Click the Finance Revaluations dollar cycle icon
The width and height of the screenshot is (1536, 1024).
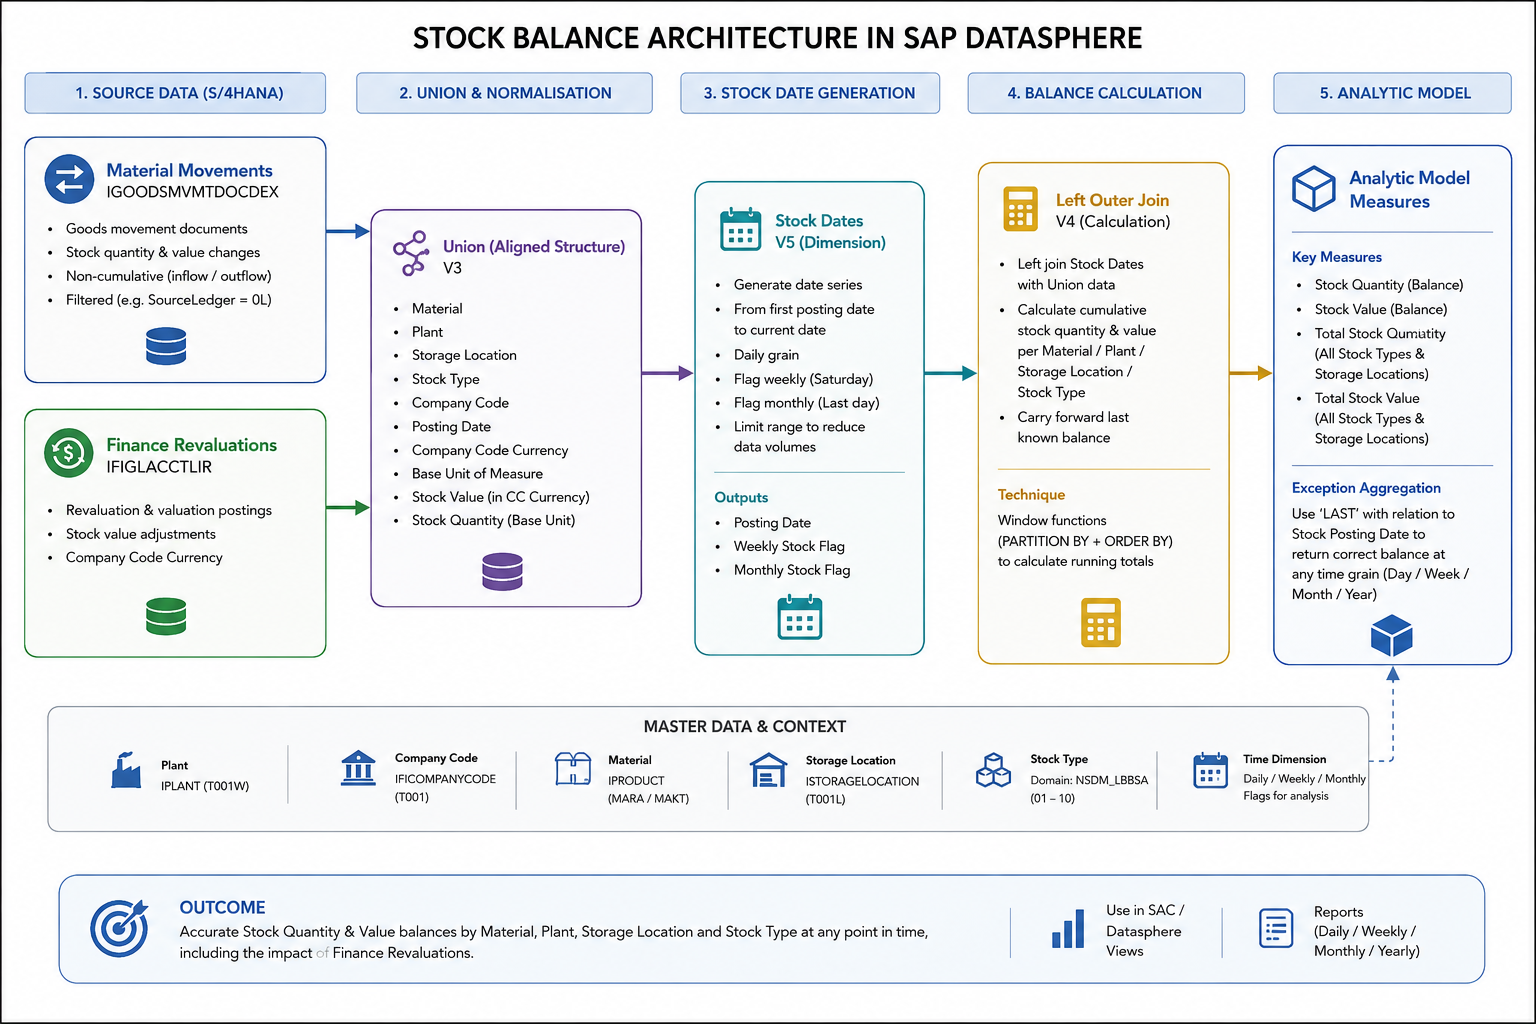(69, 453)
